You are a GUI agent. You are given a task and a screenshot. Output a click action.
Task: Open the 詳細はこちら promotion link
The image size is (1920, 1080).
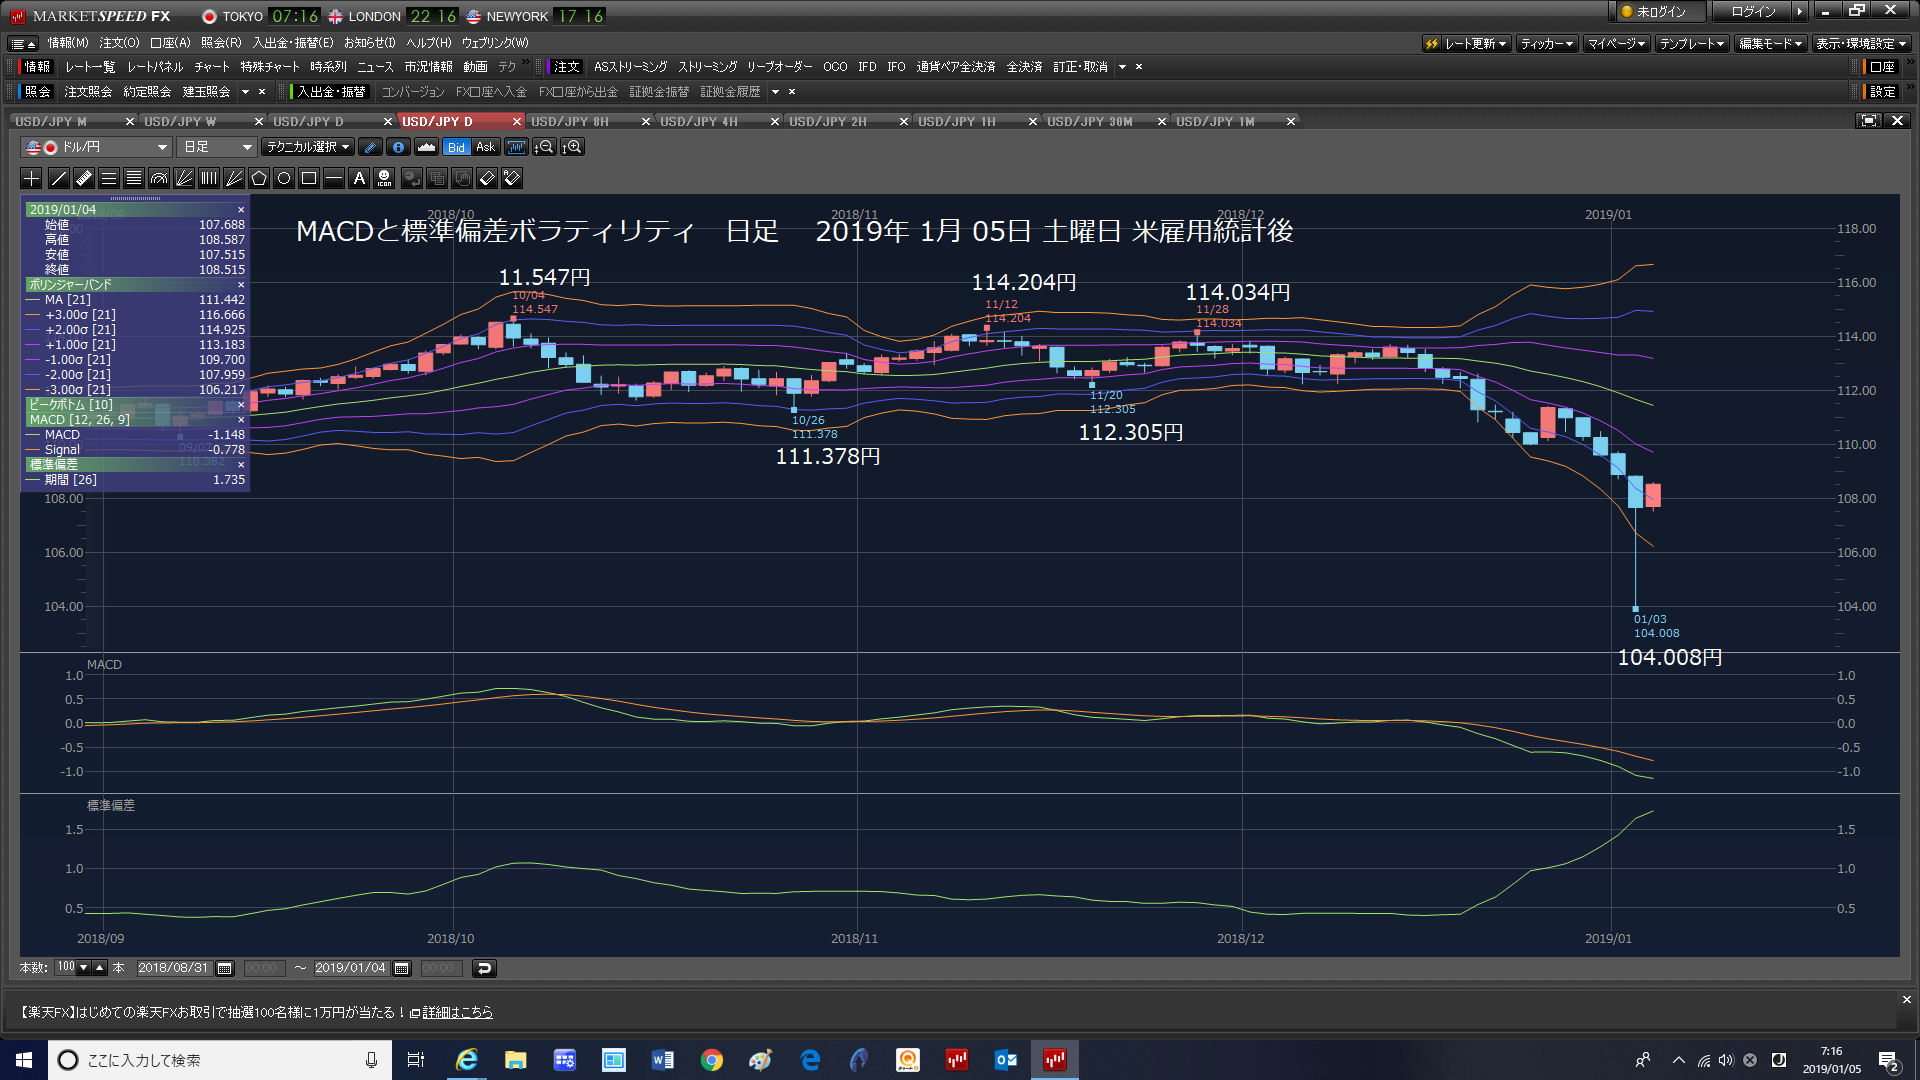point(457,1012)
